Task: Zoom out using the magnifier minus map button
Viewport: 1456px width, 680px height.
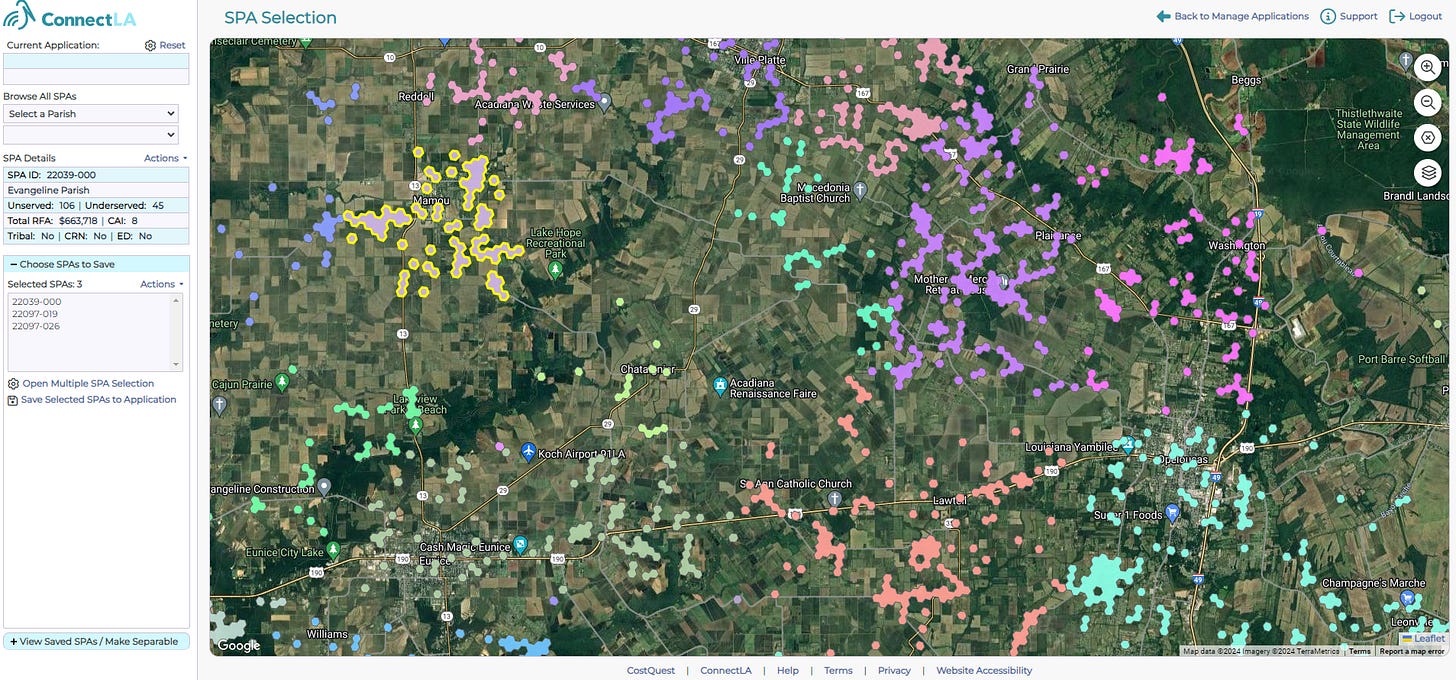Action: coord(1427,102)
